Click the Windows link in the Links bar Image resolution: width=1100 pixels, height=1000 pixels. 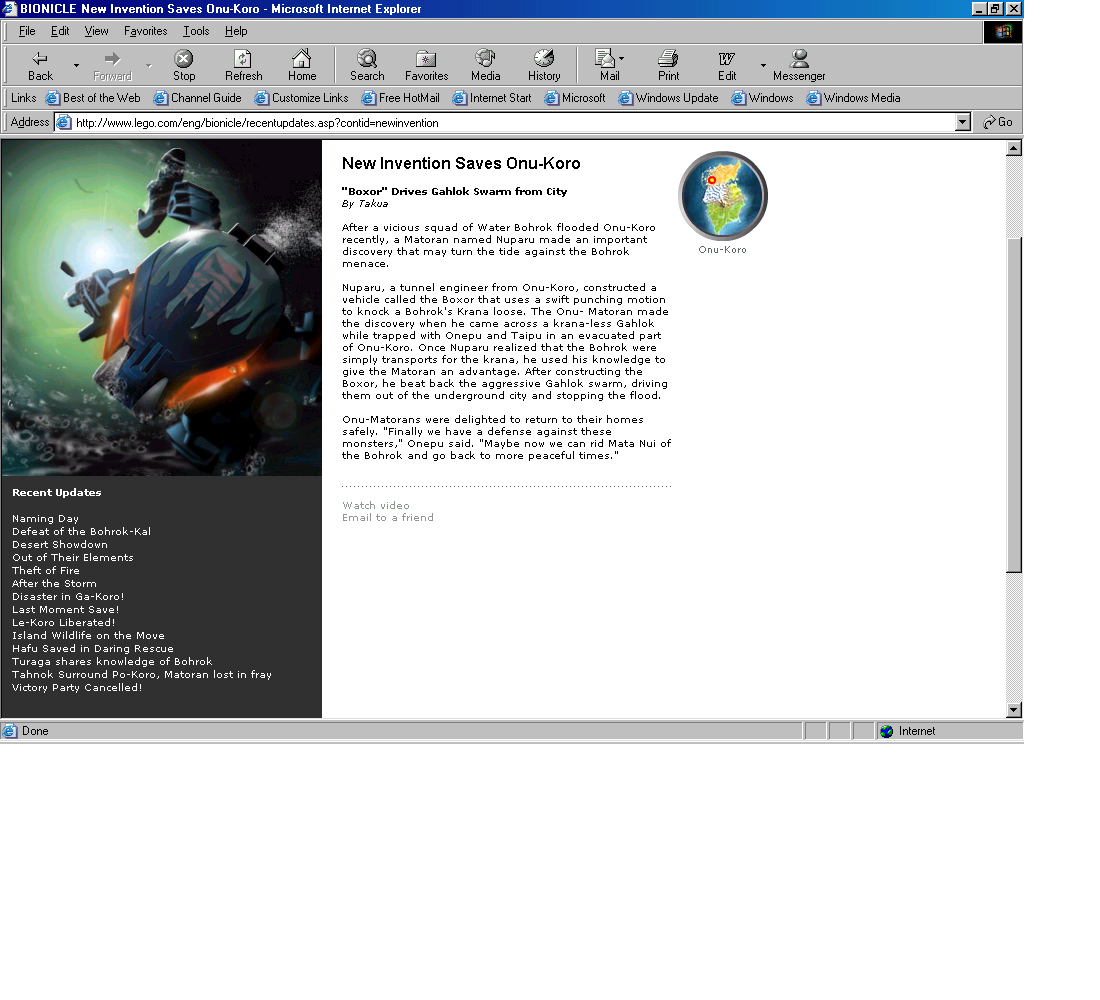pos(763,98)
